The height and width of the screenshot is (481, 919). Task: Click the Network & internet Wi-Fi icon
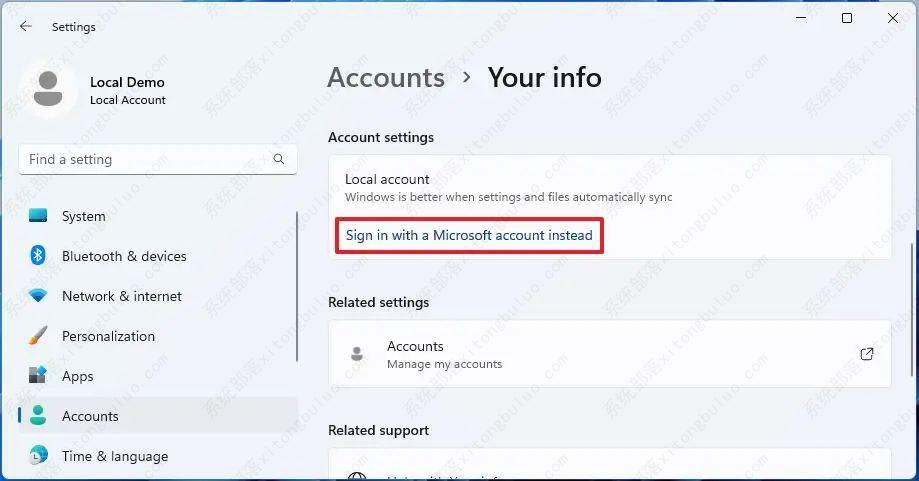pyautogui.click(x=39, y=296)
